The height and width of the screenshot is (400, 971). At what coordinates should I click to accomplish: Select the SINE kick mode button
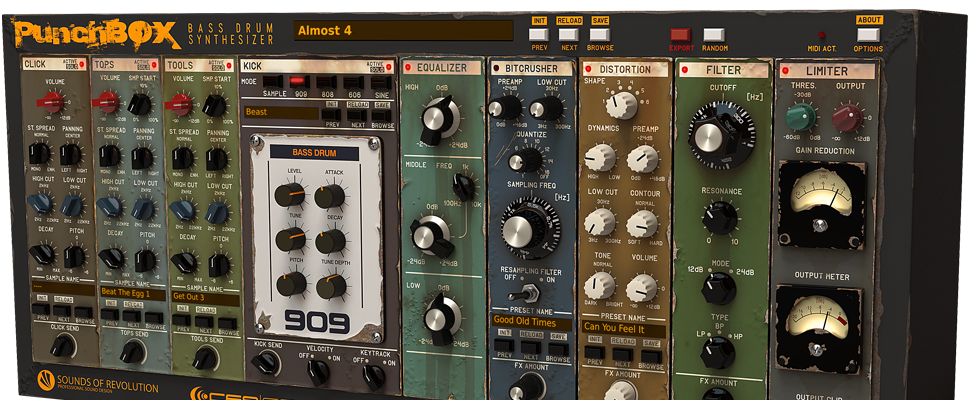[381, 82]
